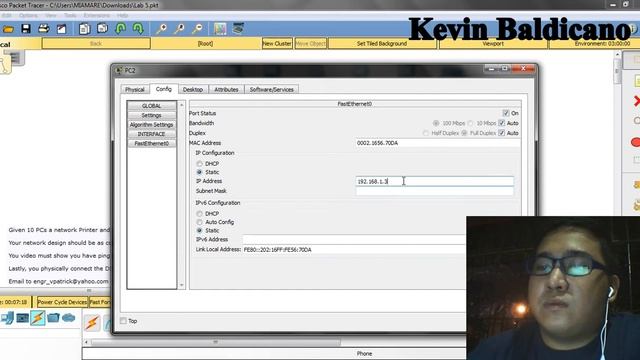Click the IPv6 Address input field
This screenshot has height=360, width=640.
pyautogui.click(x=354, y=240)
